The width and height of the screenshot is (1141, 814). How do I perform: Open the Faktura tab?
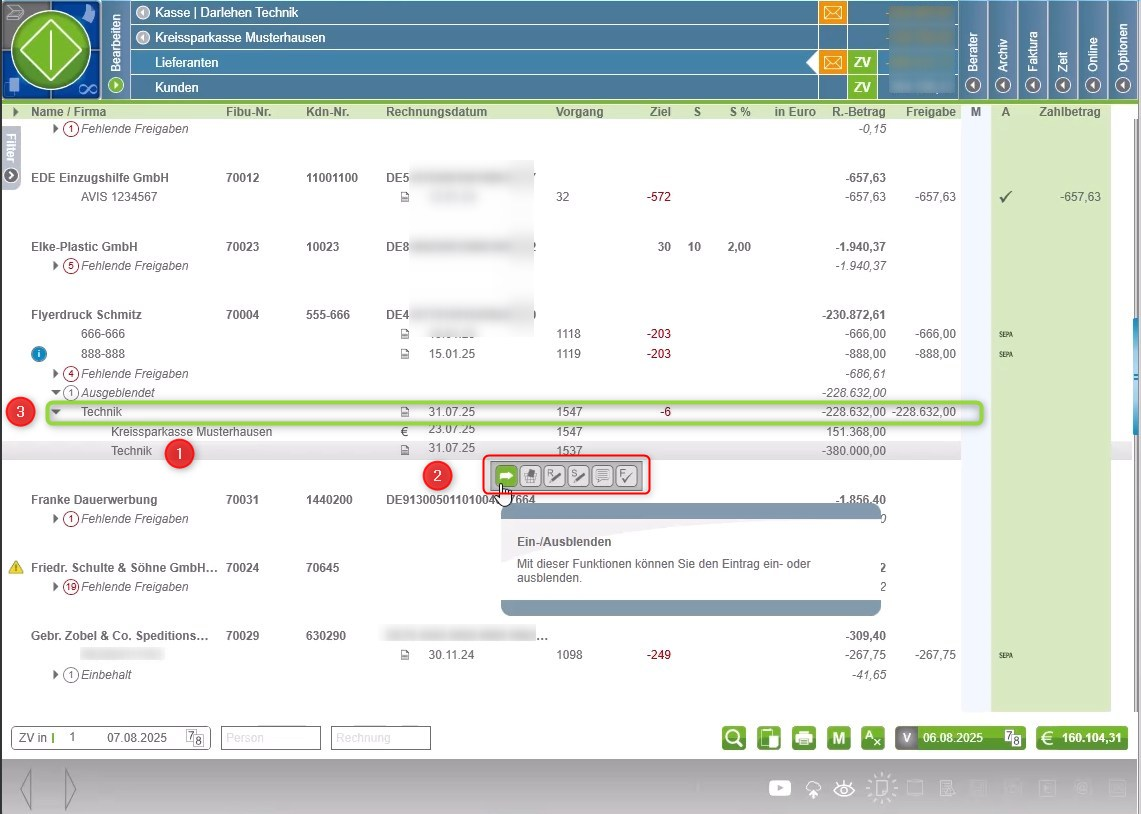click(1033, 50)
